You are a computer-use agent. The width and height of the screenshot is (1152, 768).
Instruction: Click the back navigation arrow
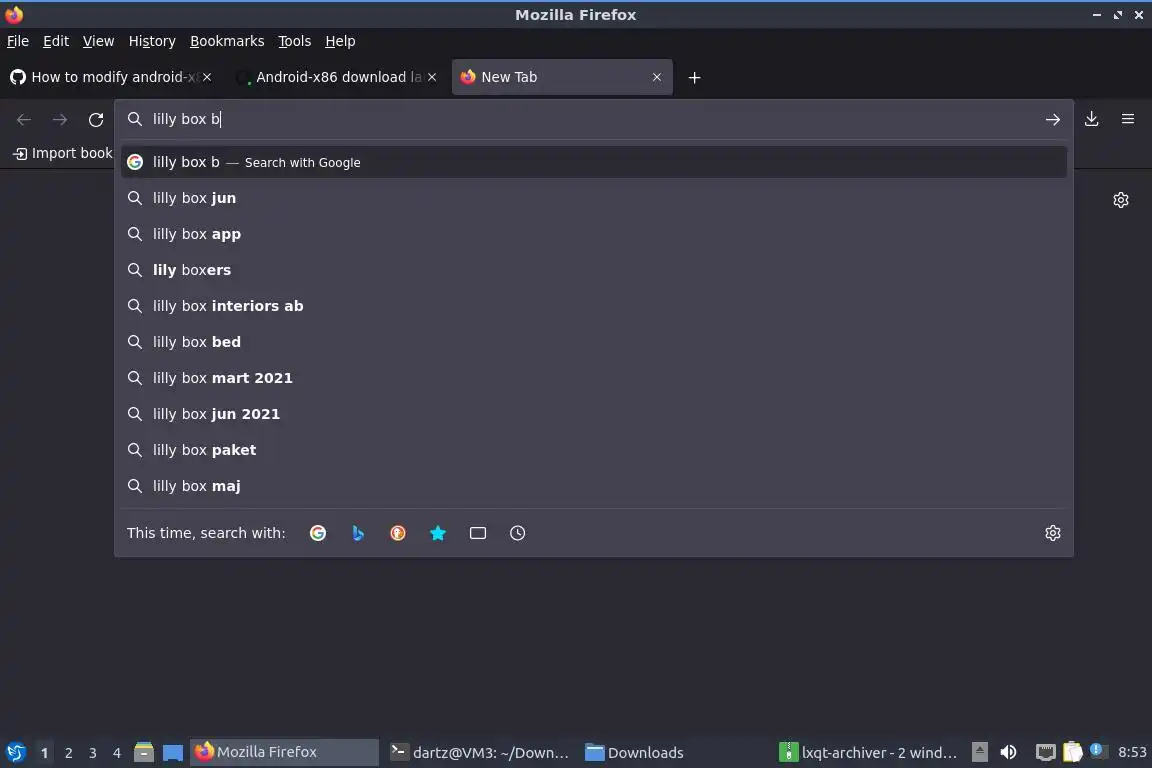pyautogui.click(x=24, y=120)
